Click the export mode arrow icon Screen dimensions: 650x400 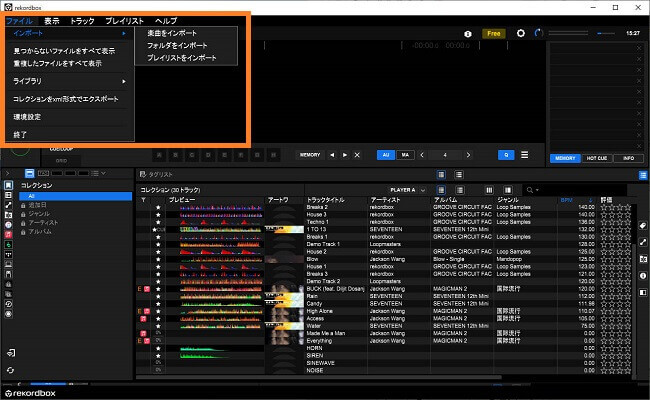tap(11, 353)
